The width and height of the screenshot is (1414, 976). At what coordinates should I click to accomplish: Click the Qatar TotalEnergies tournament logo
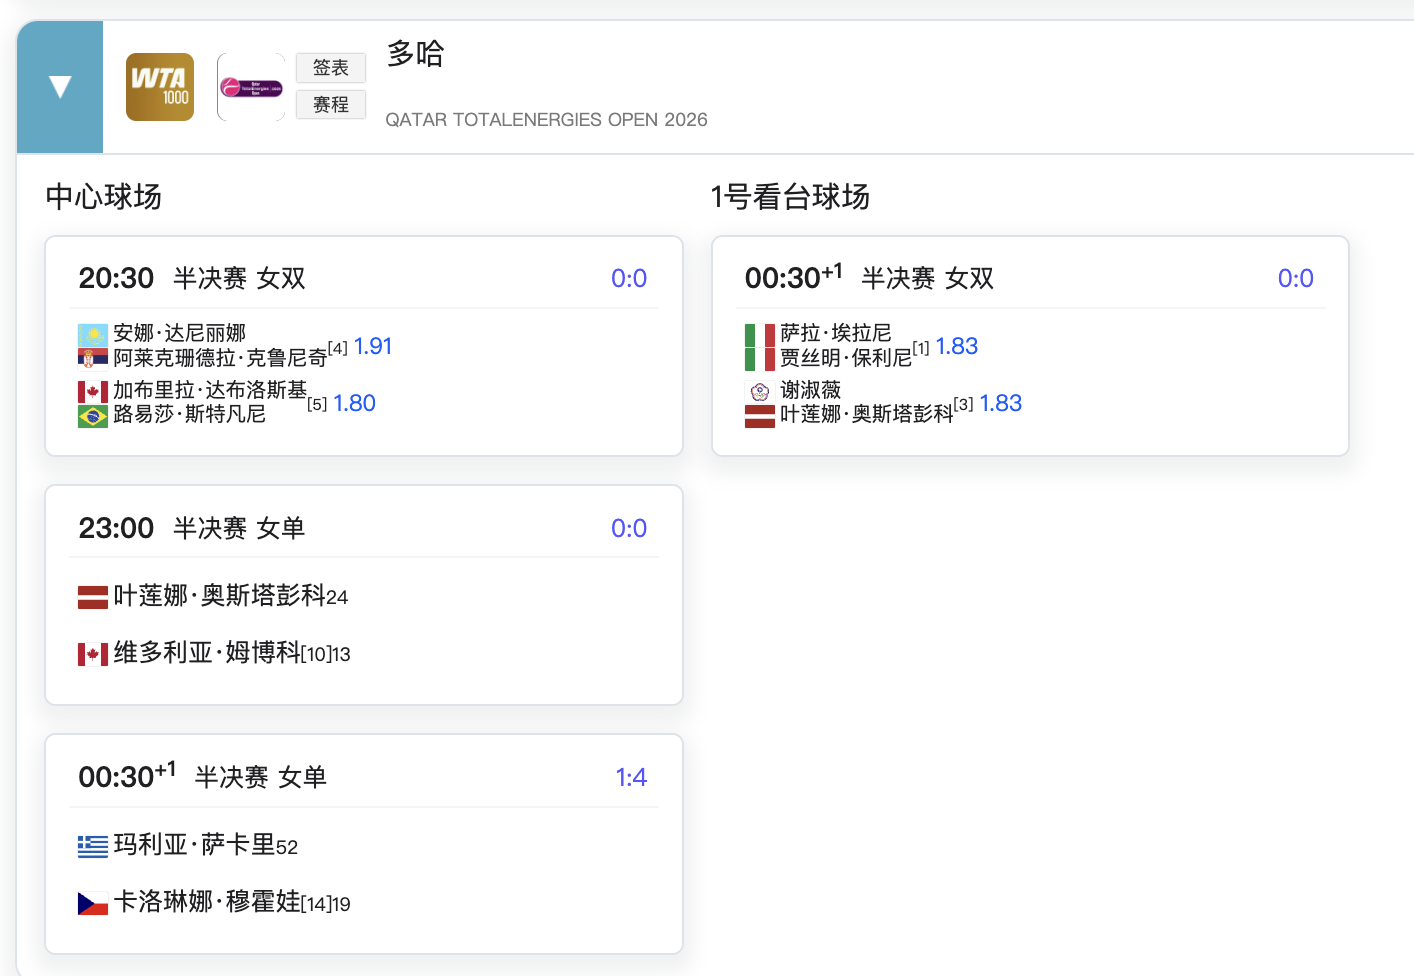[251, 87]
